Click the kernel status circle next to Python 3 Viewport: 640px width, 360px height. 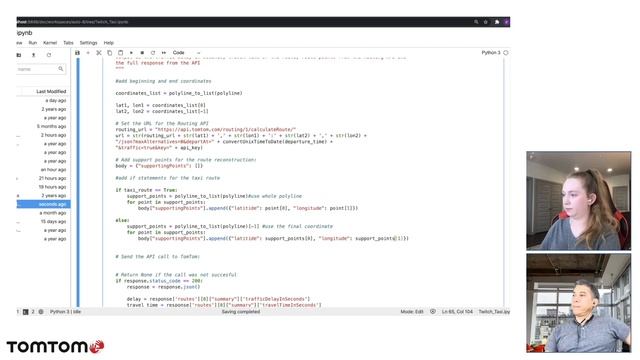tap(506, 53)
